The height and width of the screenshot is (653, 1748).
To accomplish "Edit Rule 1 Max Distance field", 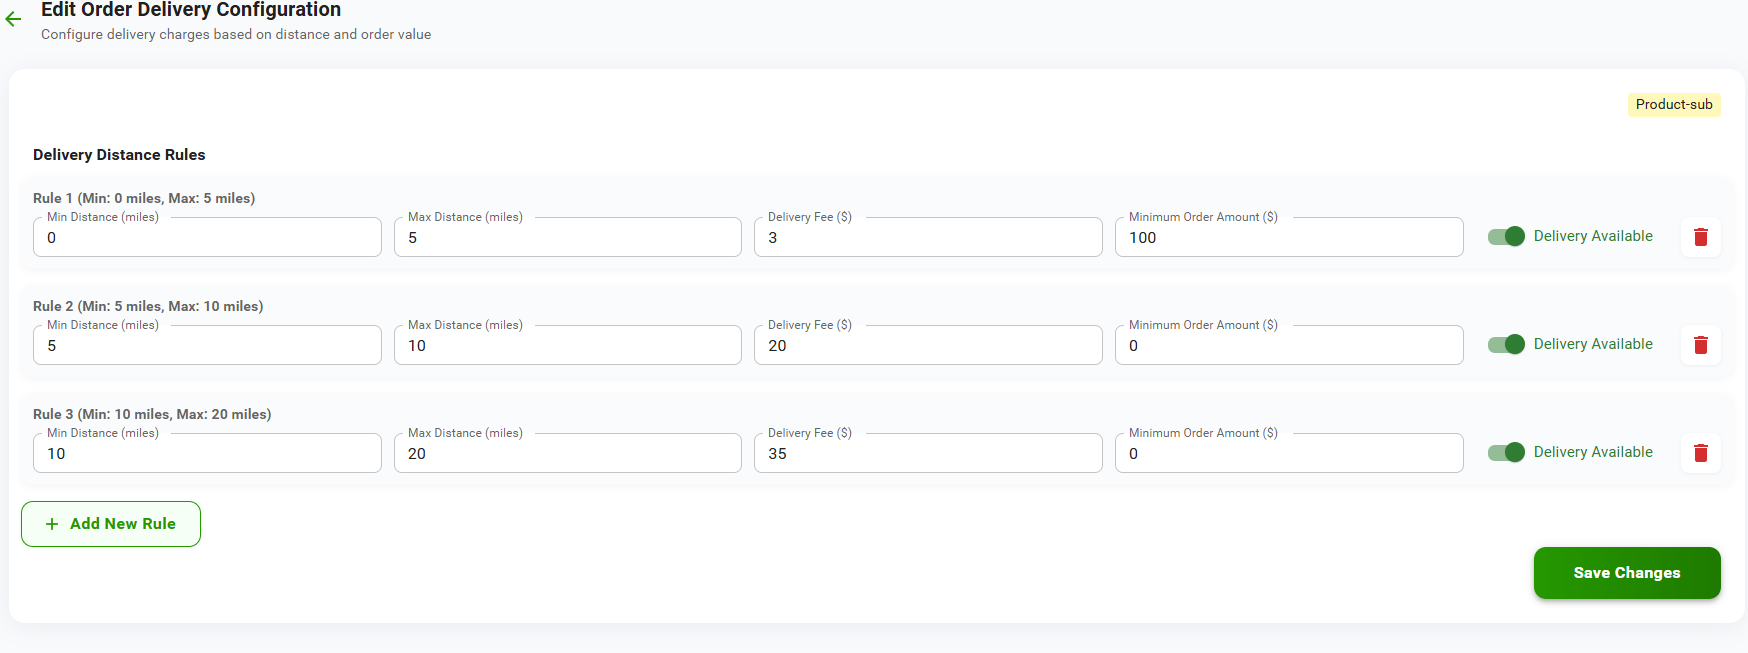I will click(567, 238).
